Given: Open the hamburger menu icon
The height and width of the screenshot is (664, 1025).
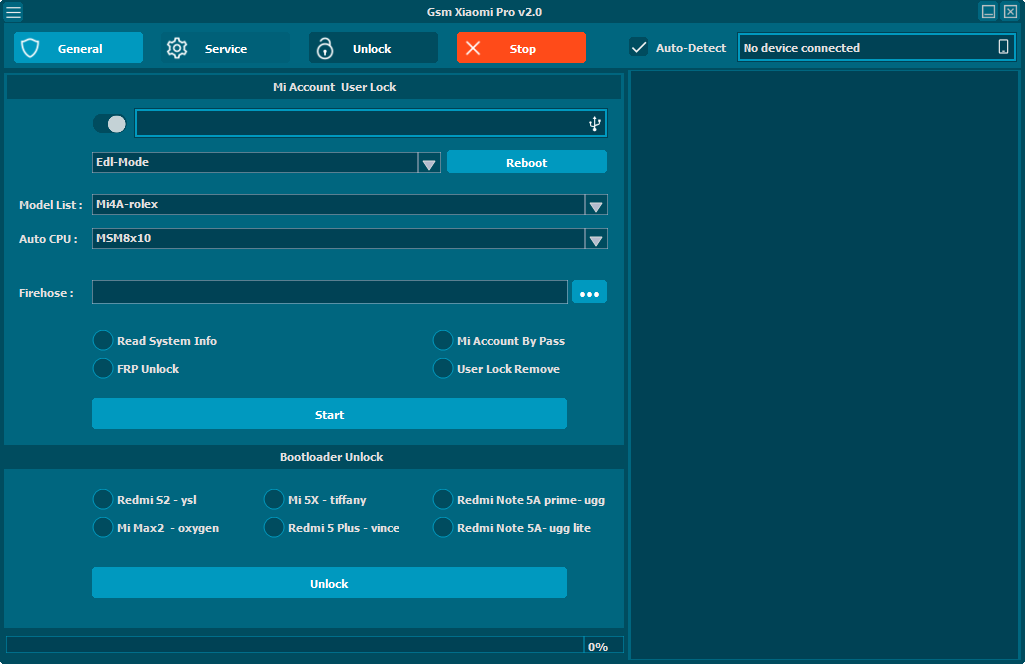Looking at the screenshot, I should [x=13, y=12].
